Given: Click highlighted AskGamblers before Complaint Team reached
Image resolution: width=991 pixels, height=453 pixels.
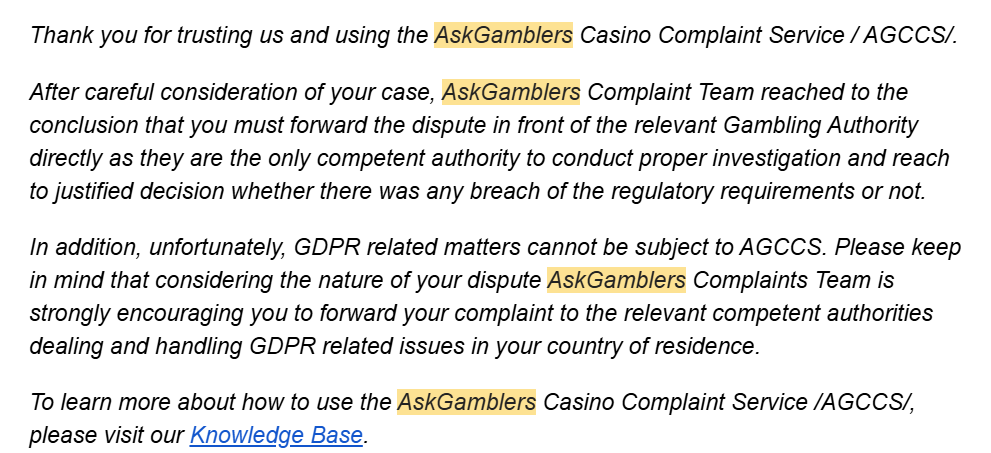Looking at the screenshot, I should (x=511, y=92).
